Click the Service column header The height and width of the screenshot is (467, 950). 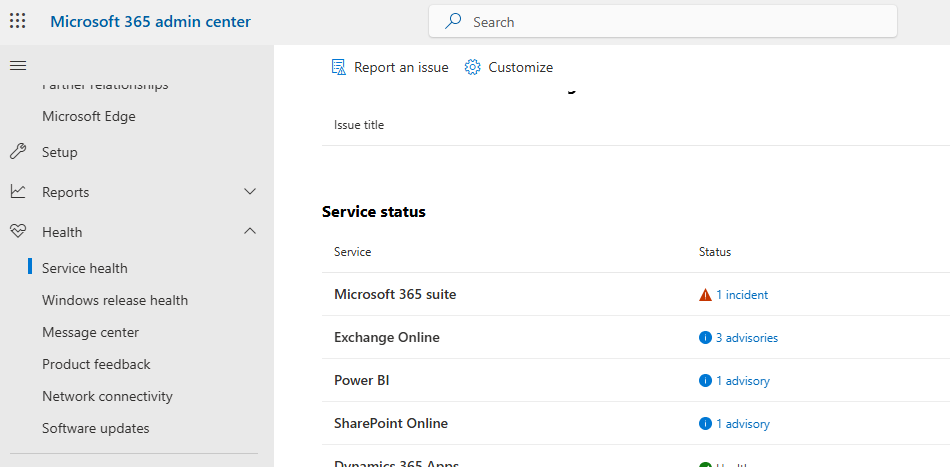click(353, 252)
